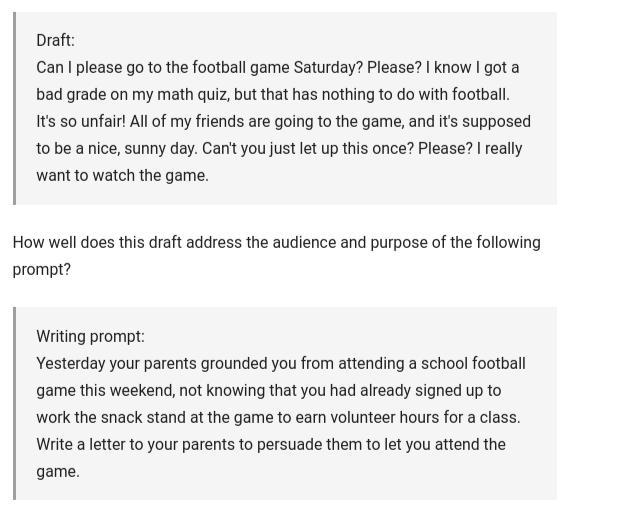Screen dimensions: 621x512
Task: Click the final word "game." in writing prompt
Action: pos(58,472)
